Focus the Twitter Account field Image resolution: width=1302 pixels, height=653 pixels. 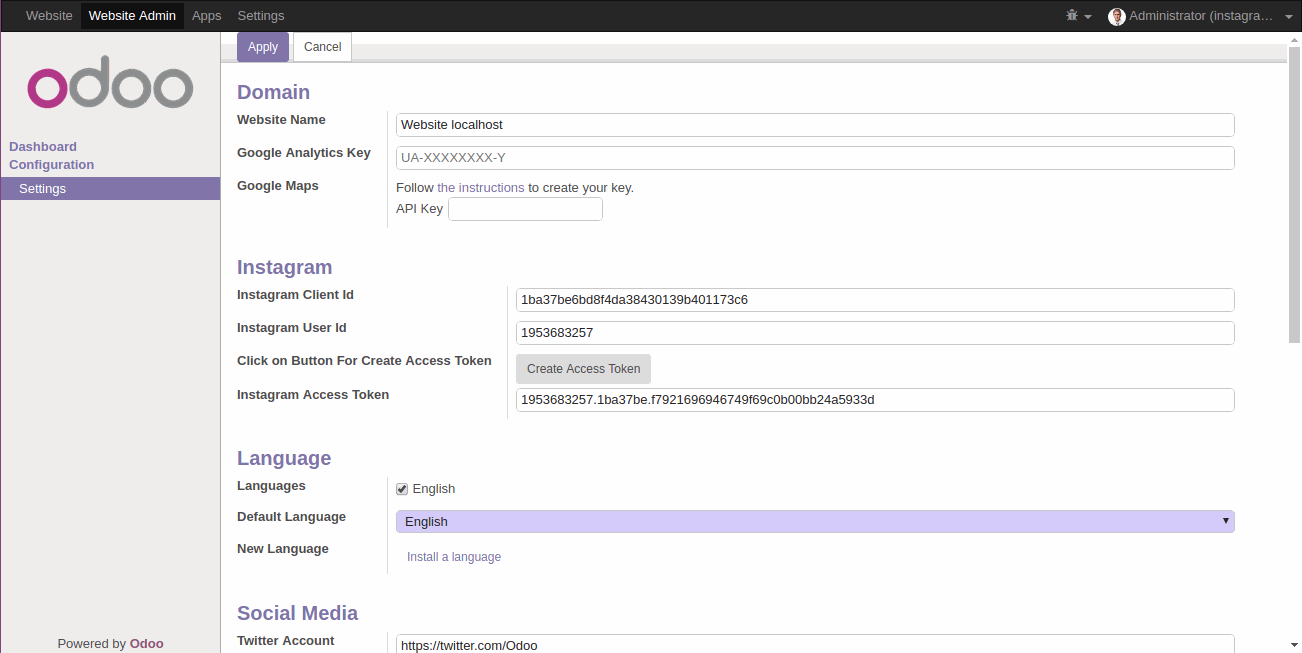pos(815,644)
